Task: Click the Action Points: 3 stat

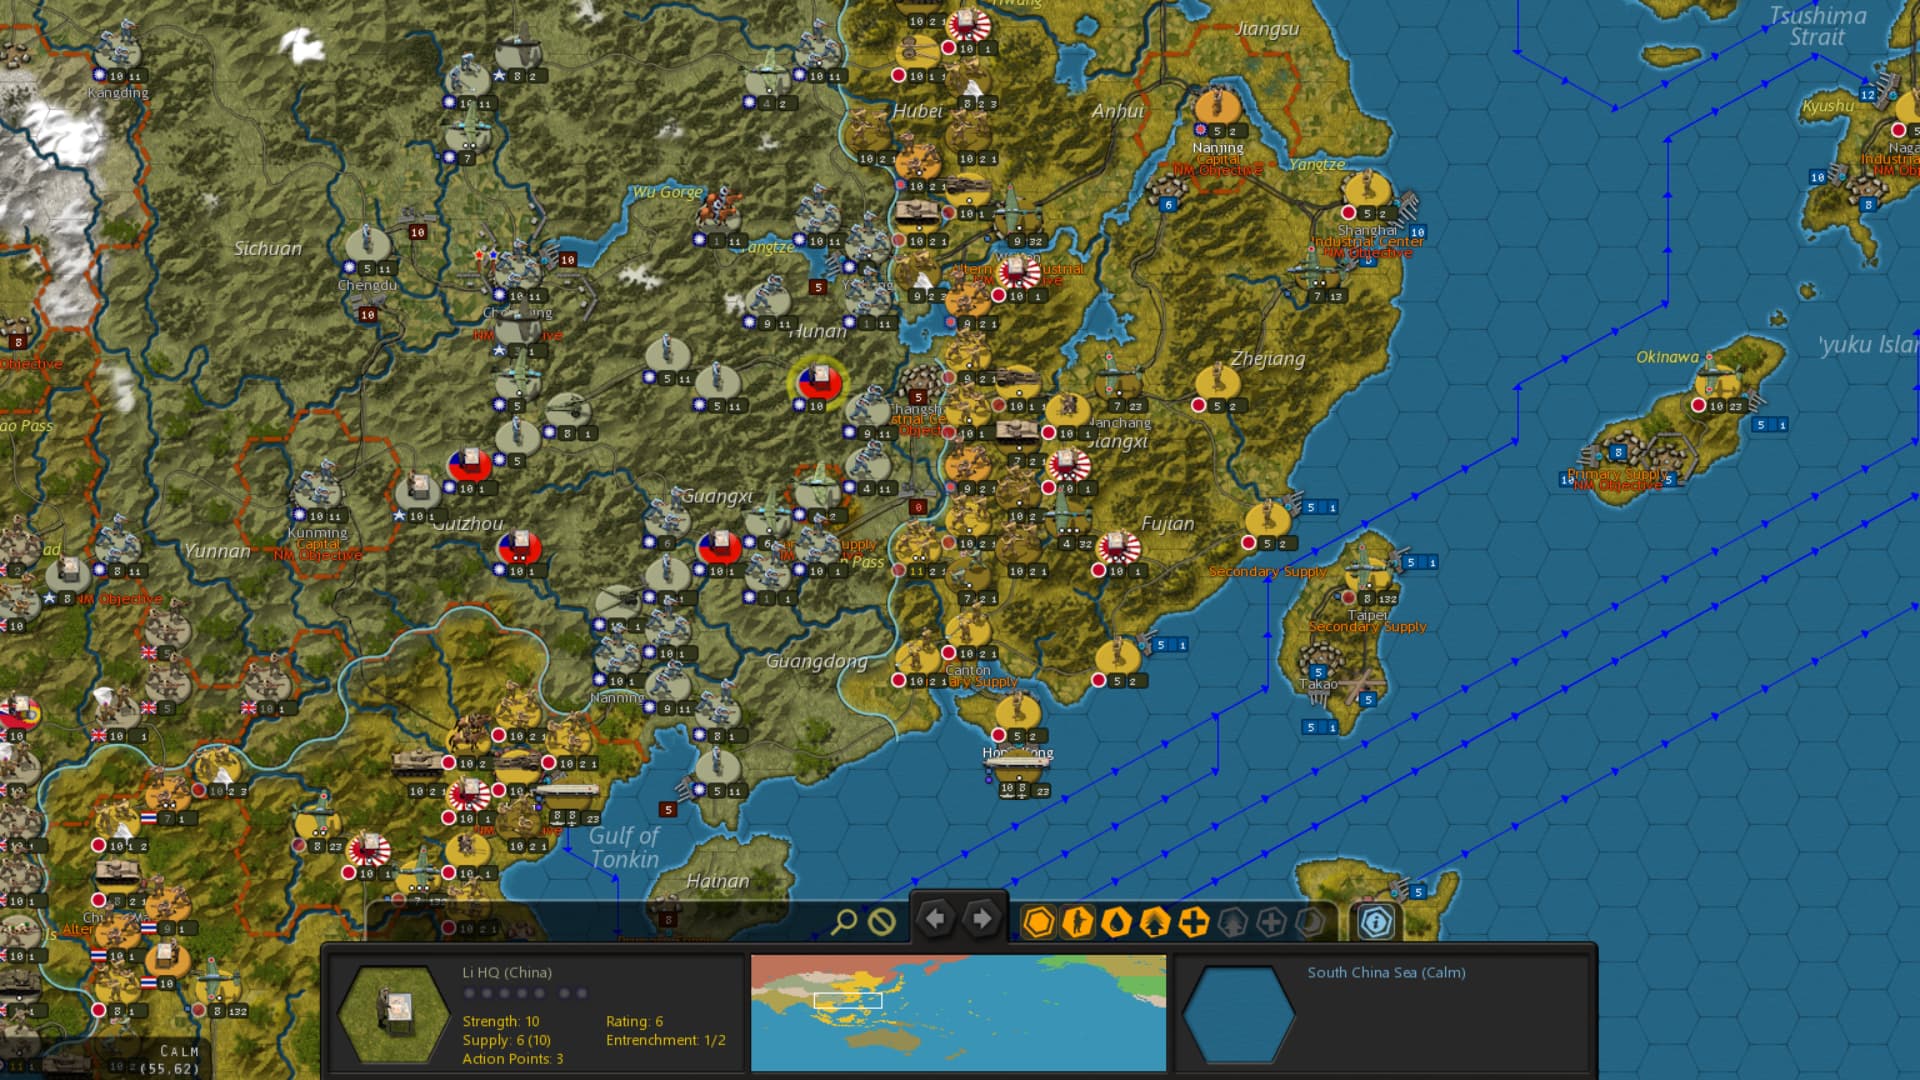Action: (x=512, y=1059)
